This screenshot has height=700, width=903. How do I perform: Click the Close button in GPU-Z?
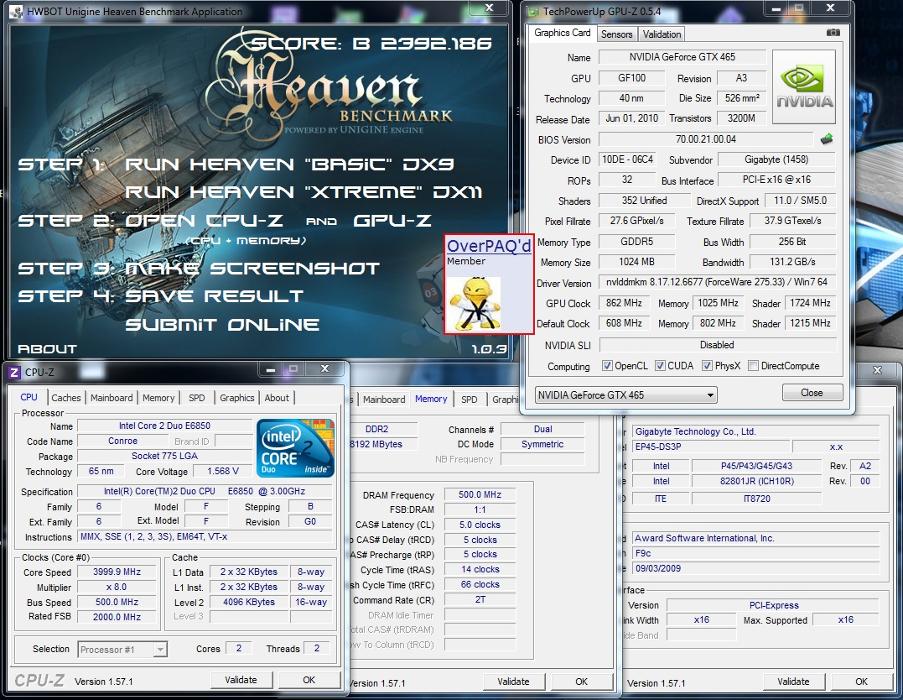[812, 393]
